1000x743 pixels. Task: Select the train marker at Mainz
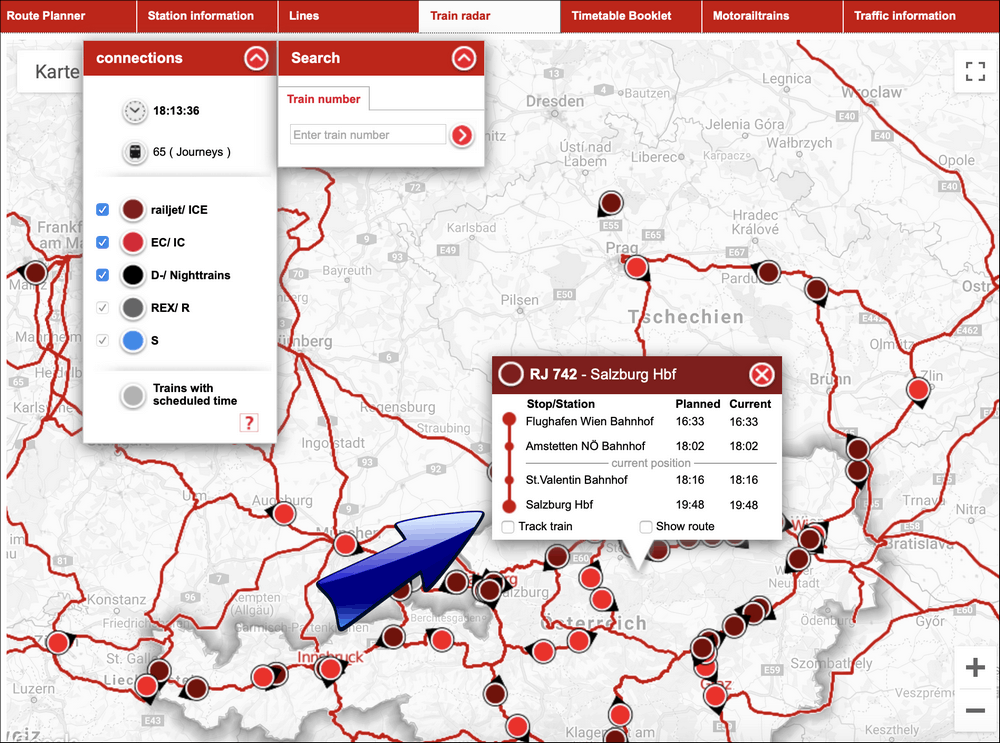(x=35, y=272)
